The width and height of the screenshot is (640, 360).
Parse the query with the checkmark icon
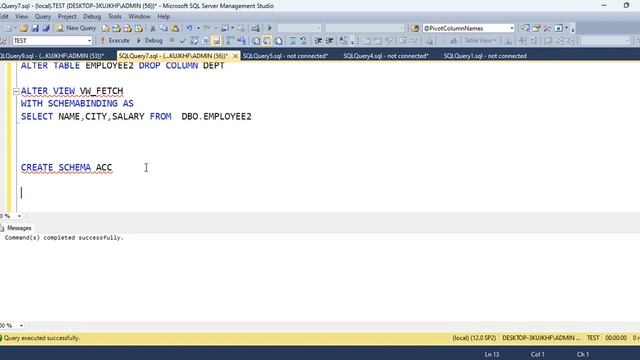pos(182,40)
